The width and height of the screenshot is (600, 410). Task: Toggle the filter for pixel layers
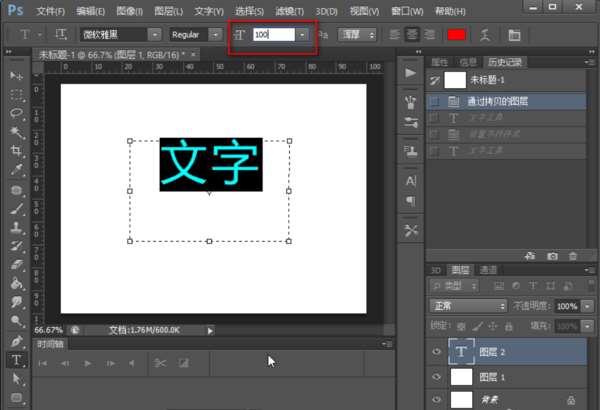click(x=499, y=286)
